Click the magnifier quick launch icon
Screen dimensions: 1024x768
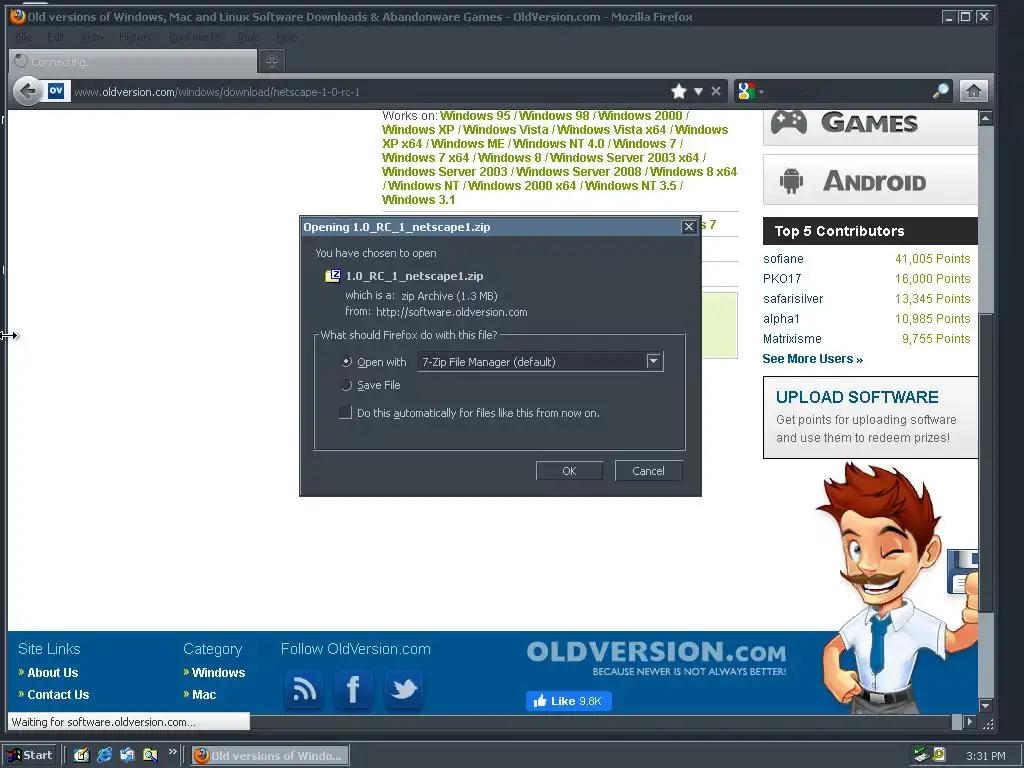[150, 755]
